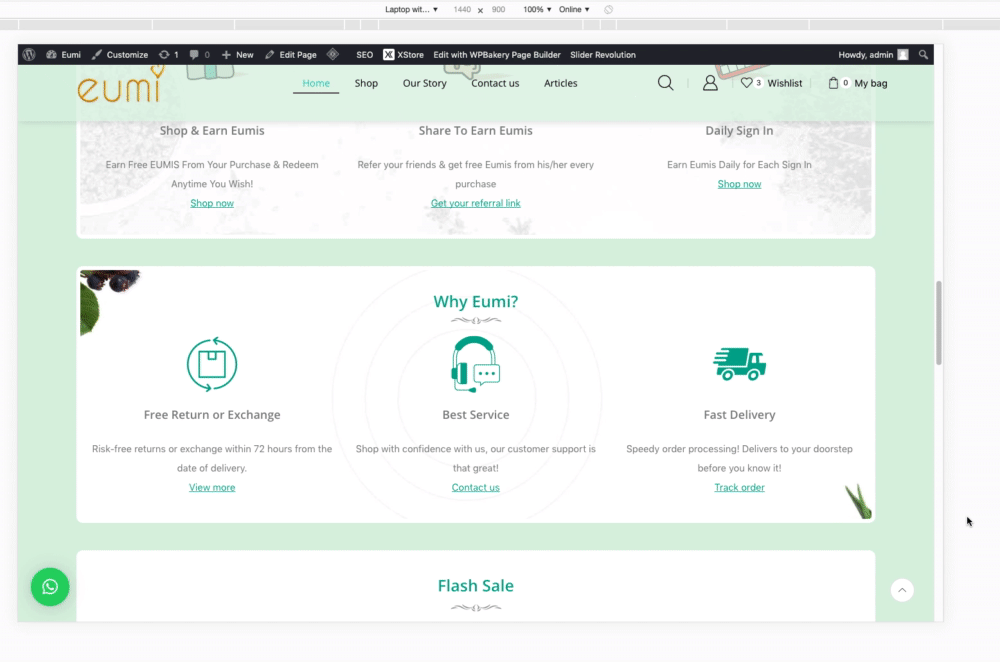Click the Flash Sale heading
The height and width of the screenshot is (662, 1000).
[x=475, y=585]
